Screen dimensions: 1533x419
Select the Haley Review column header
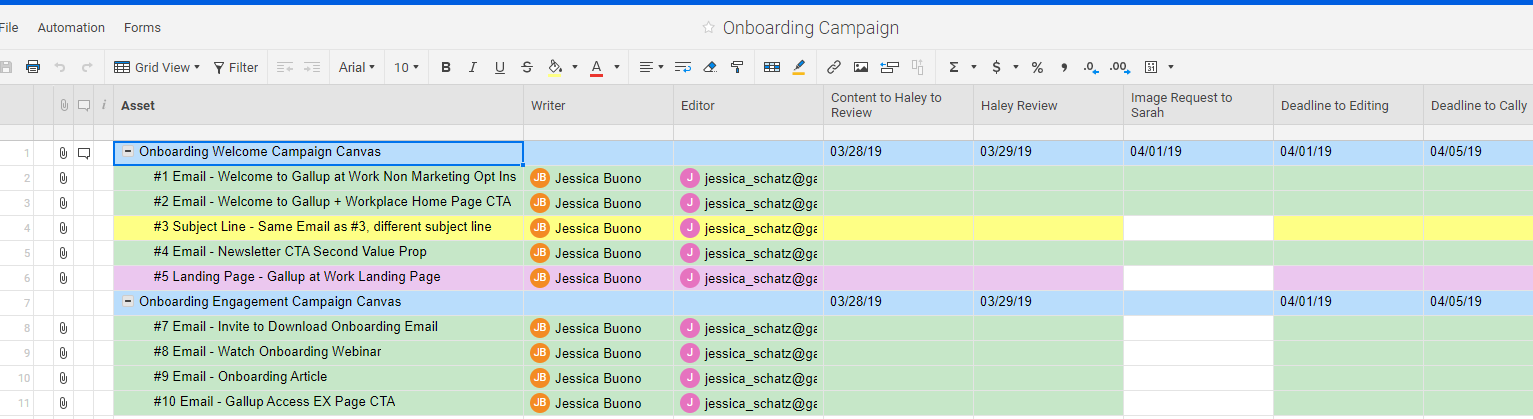1048,105
